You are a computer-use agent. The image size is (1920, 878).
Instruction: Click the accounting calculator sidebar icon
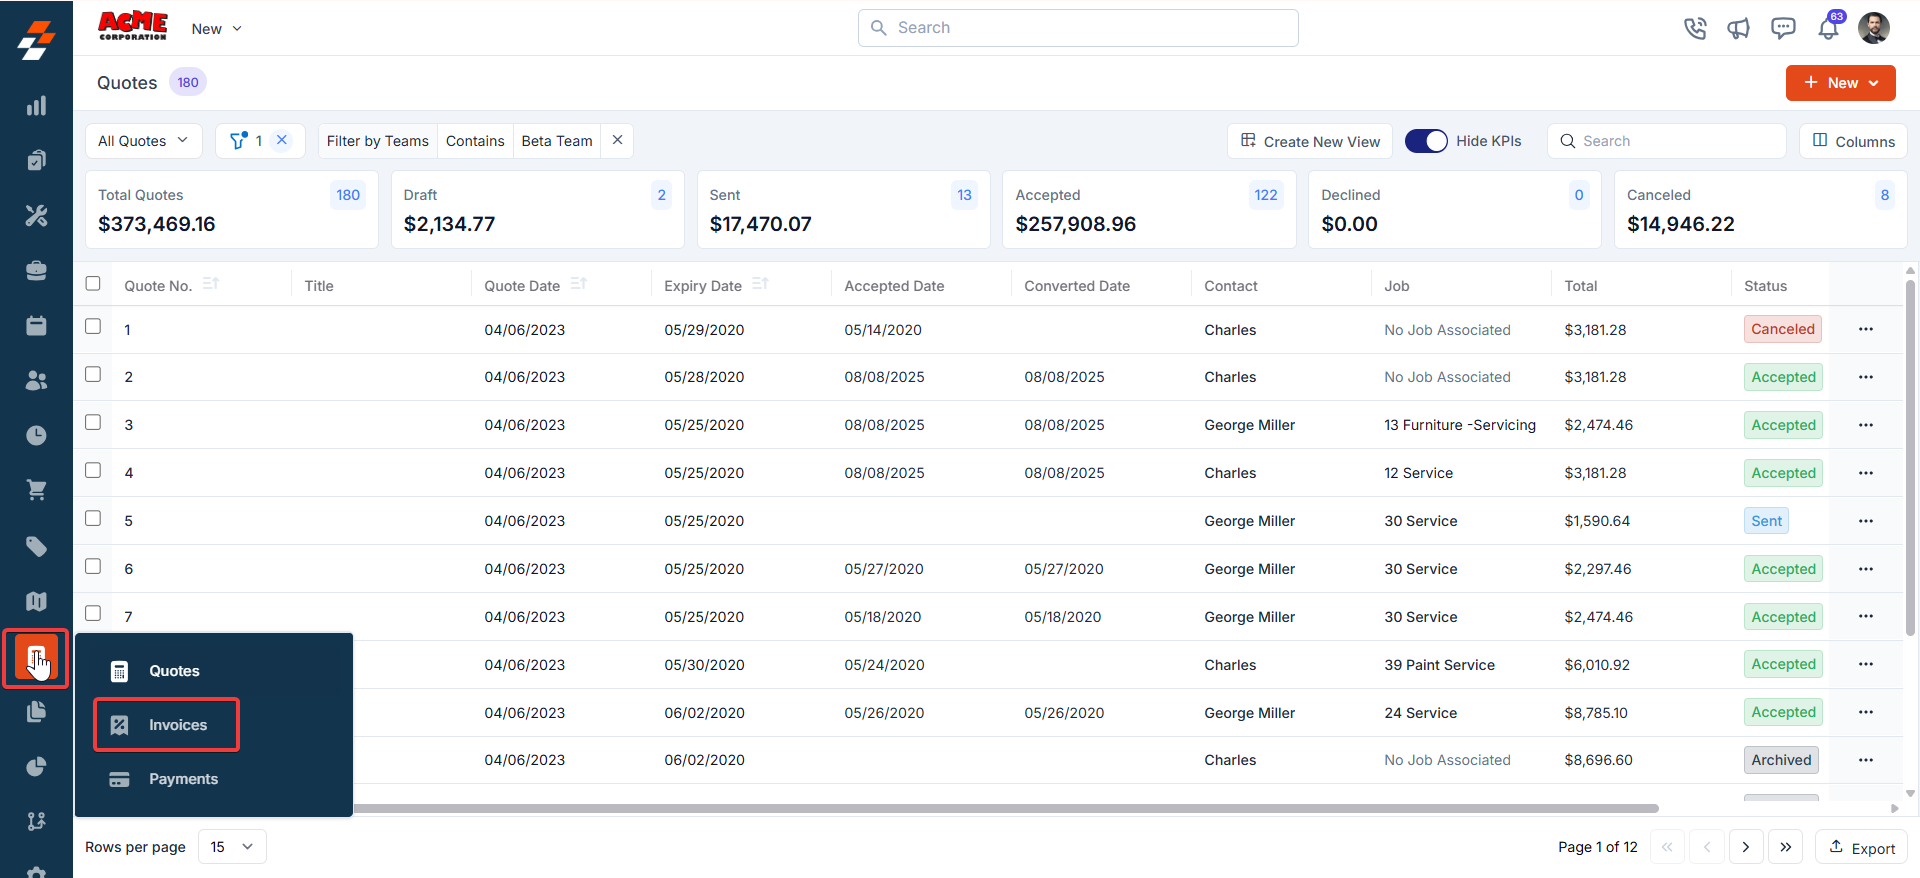pos(36,657)
